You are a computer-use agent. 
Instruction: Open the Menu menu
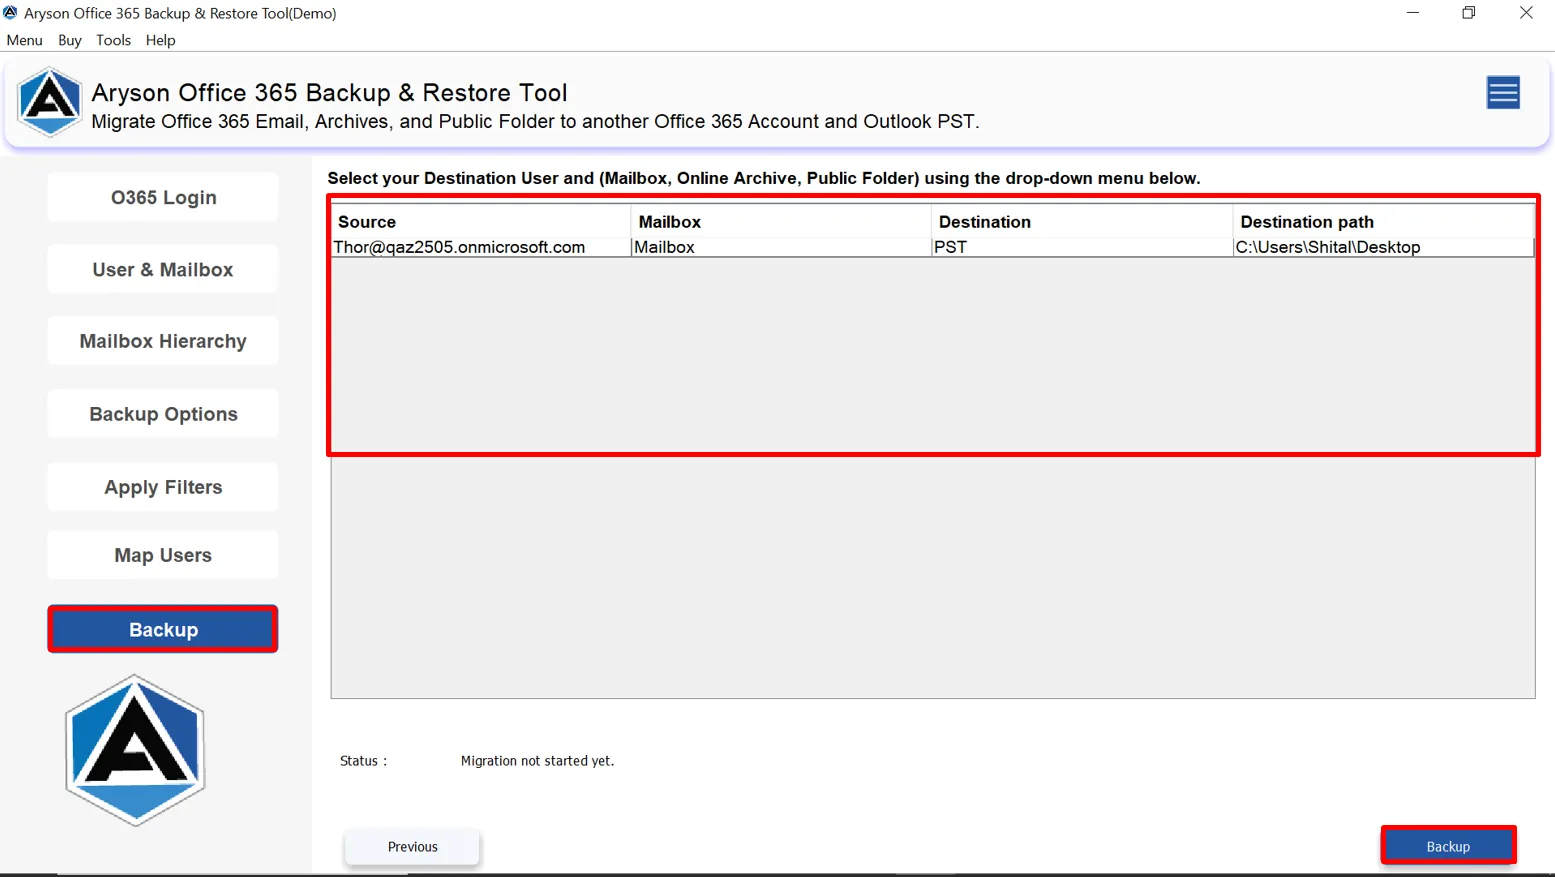coord(24,40)
